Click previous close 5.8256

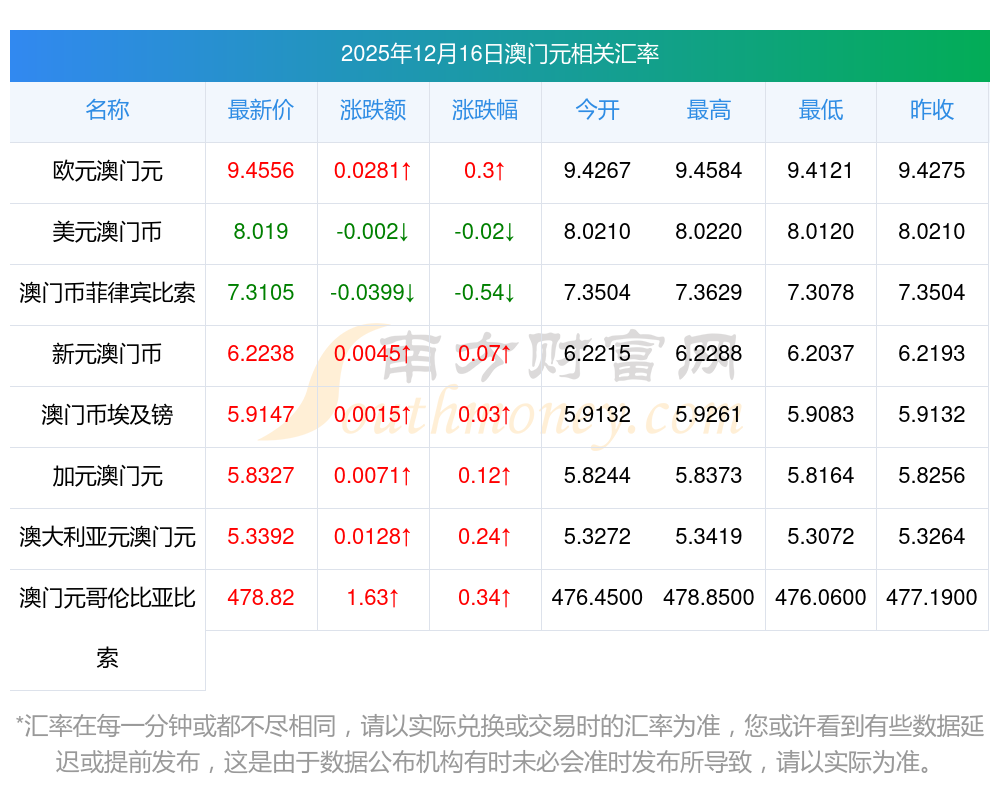pos(932,475)
